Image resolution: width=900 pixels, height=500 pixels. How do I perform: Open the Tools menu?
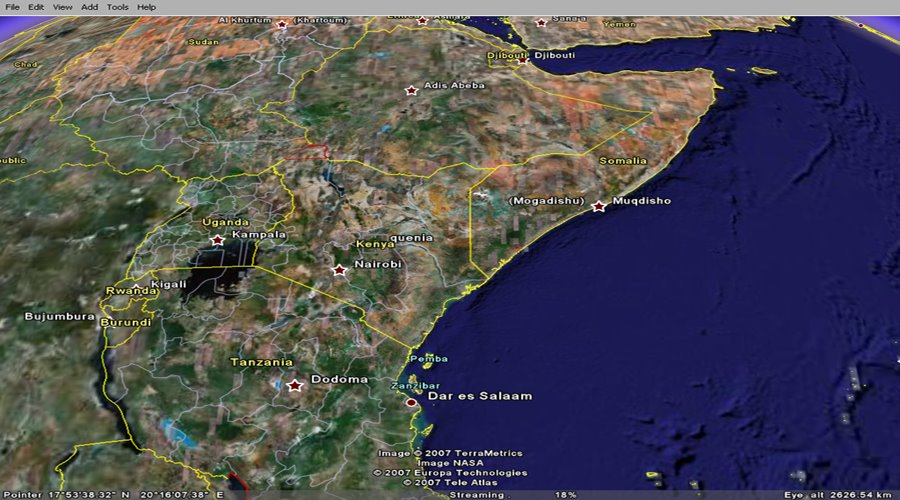(117, 7)
